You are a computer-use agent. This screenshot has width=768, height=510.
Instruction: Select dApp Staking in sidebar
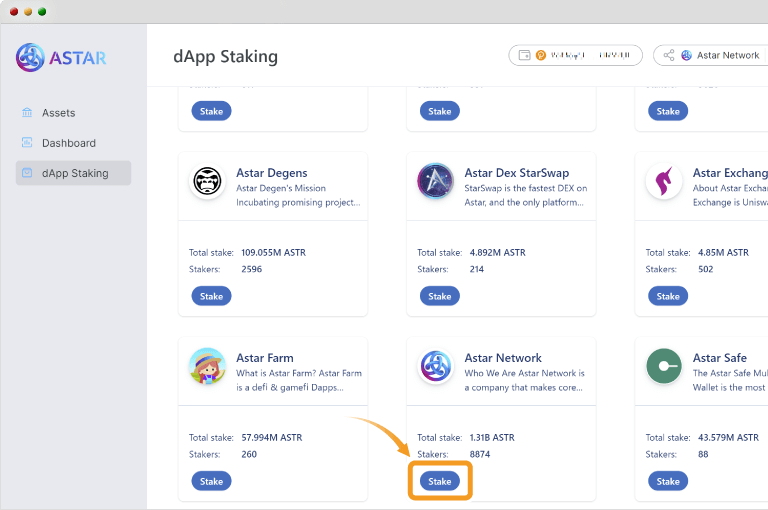74,173
